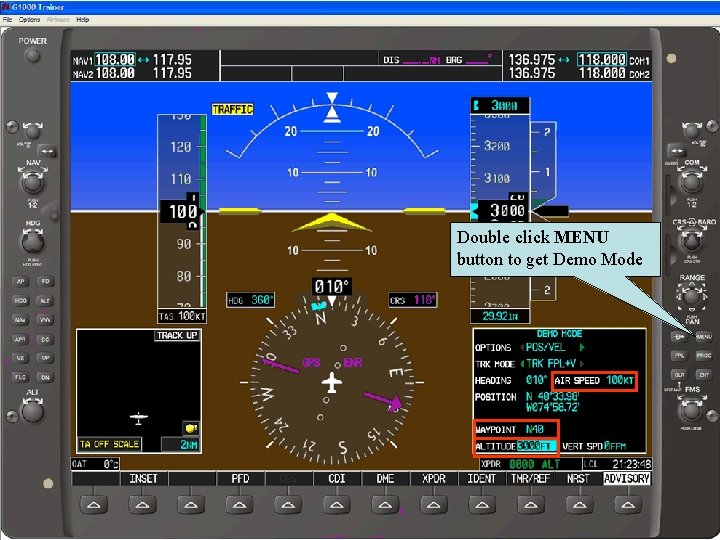Click the WAYPOINT N40 field
This screenshot has height=540, width=720.
516,429
